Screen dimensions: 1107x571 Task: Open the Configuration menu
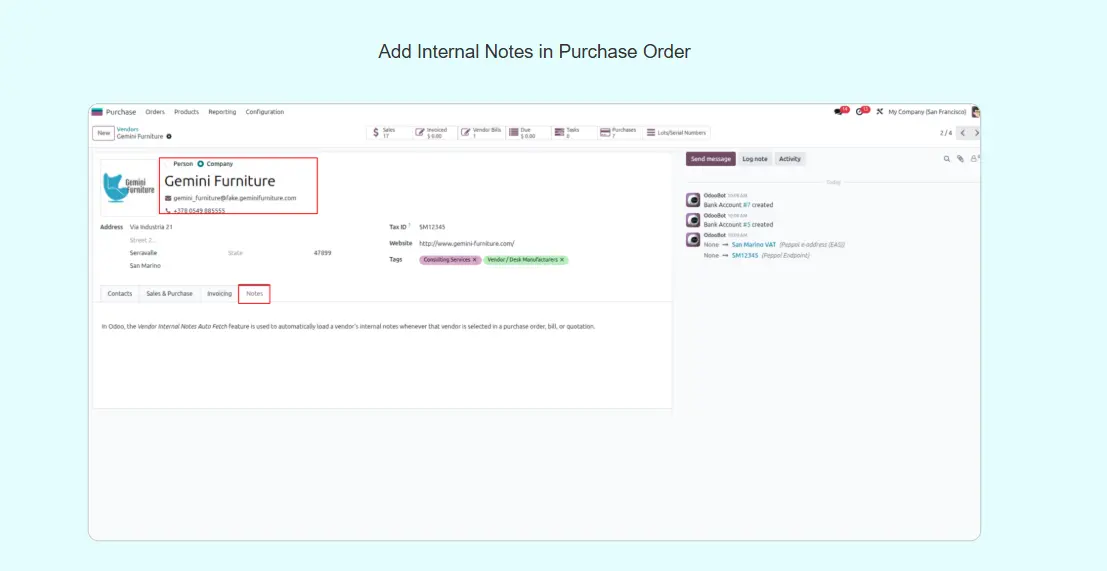click(265, 112)
